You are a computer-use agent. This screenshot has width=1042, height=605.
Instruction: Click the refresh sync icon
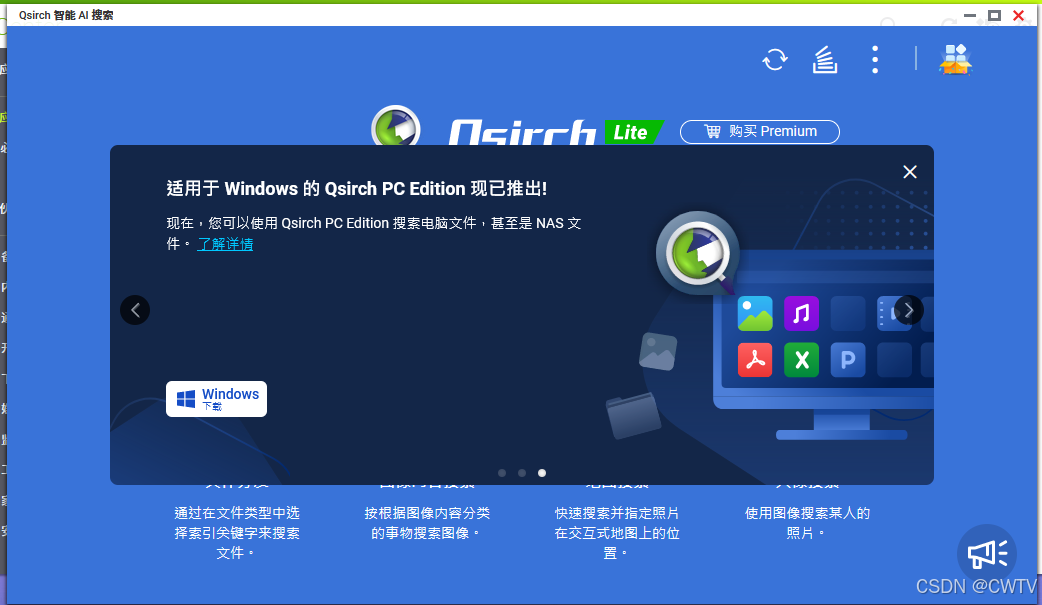point(775,60)
